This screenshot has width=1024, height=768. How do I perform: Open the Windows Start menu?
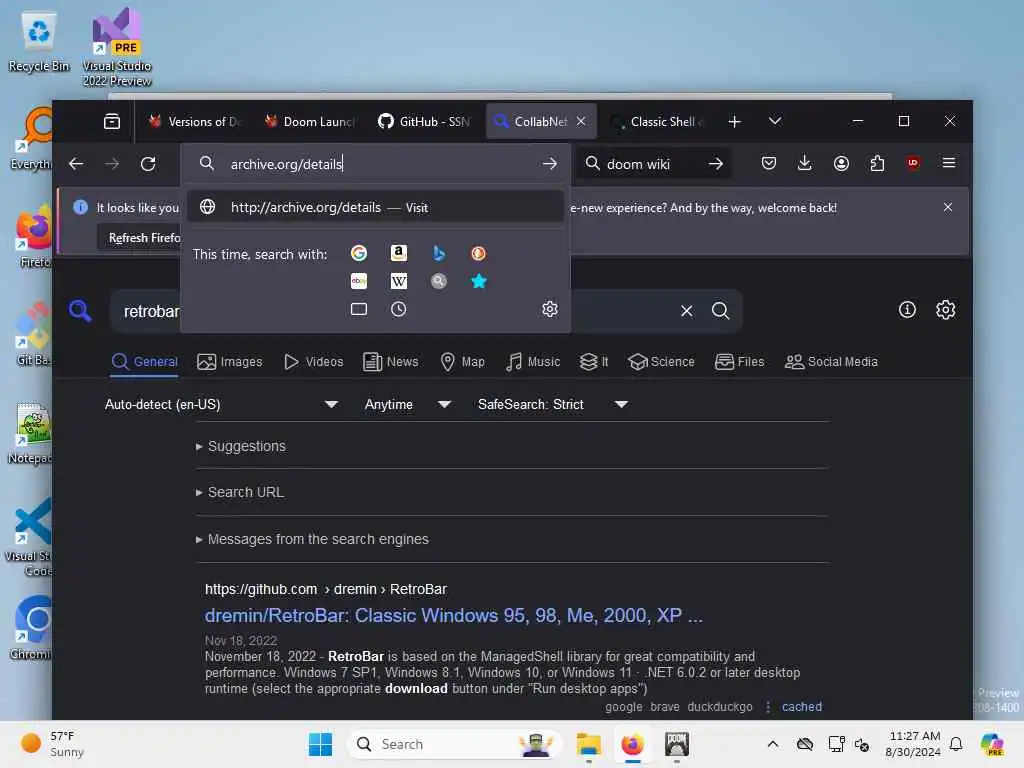click(320, 744)
